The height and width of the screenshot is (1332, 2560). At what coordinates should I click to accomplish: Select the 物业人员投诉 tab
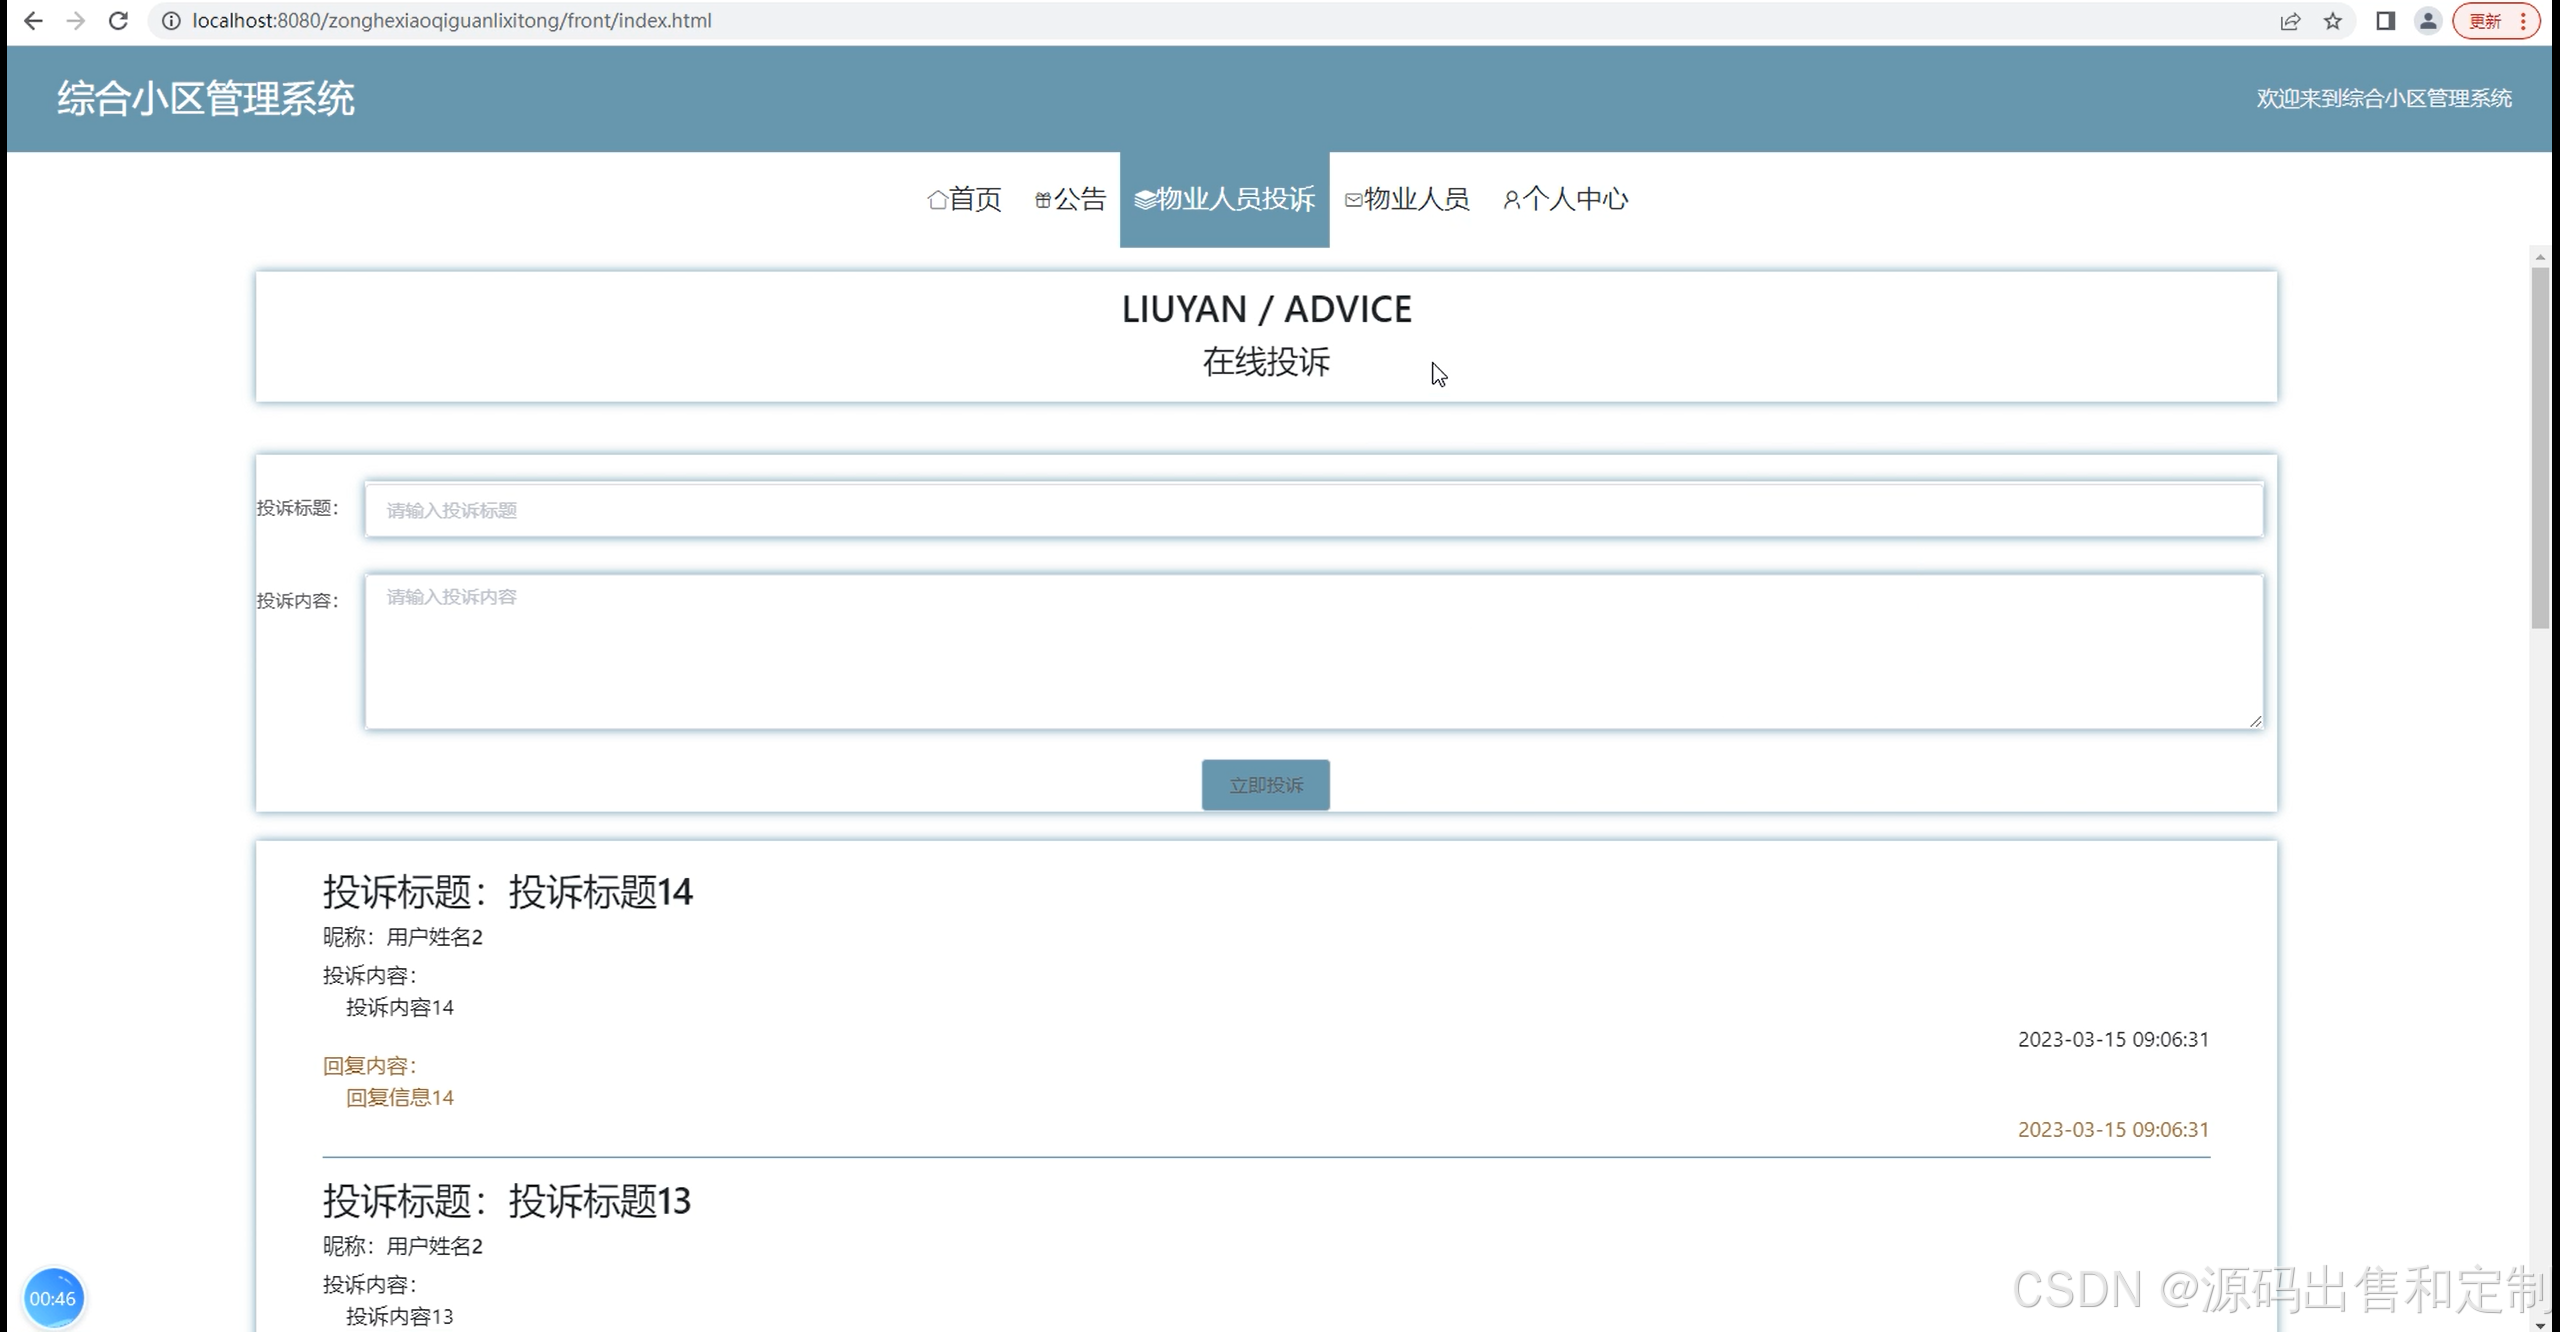point(1224,199)
